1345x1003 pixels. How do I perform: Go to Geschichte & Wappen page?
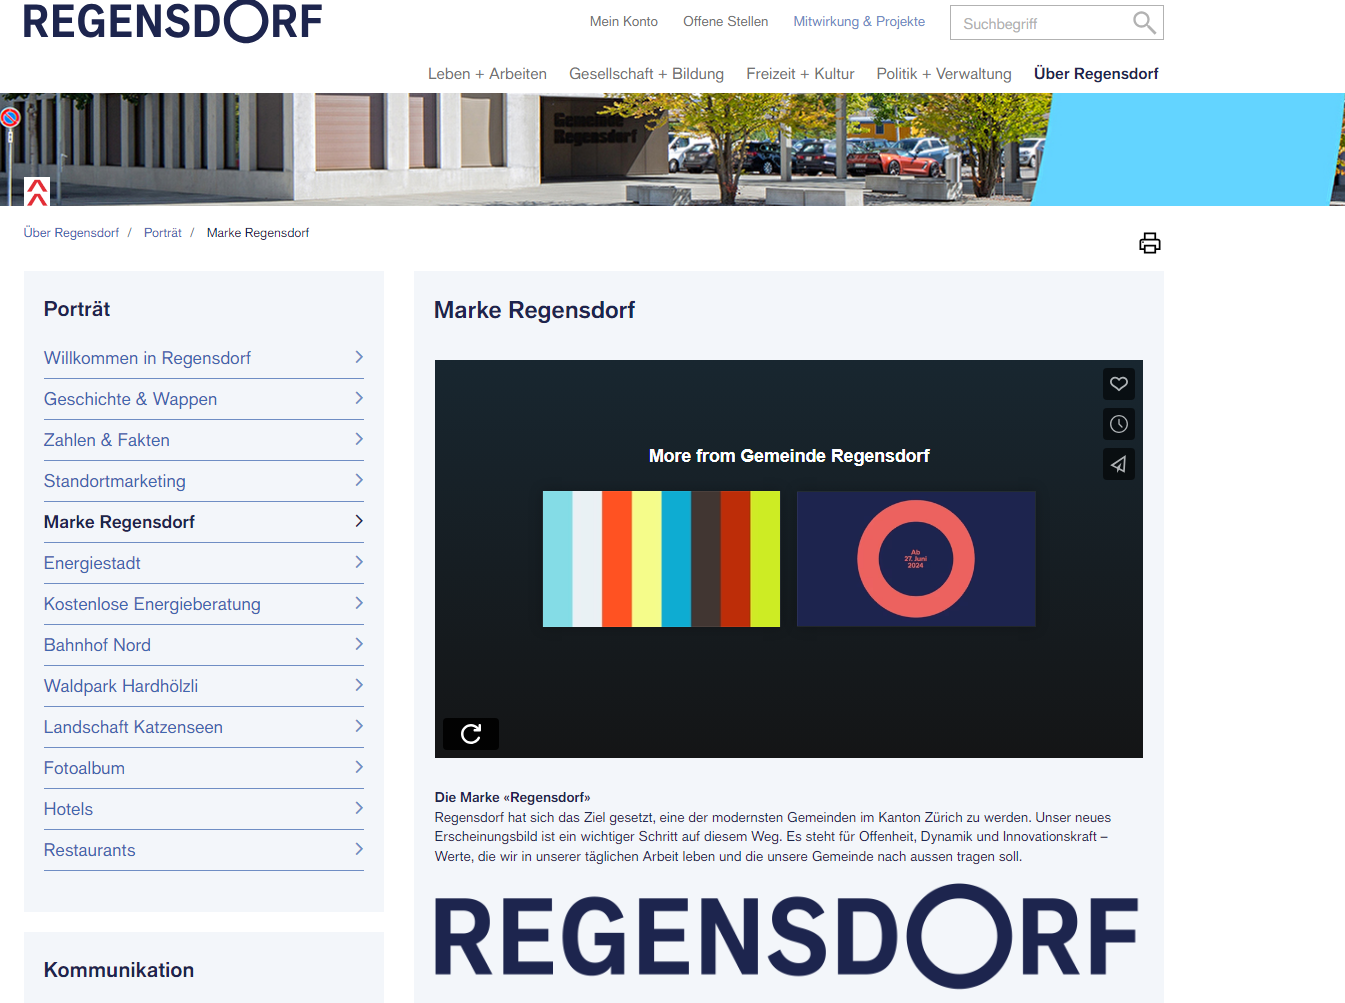[130, 399]
